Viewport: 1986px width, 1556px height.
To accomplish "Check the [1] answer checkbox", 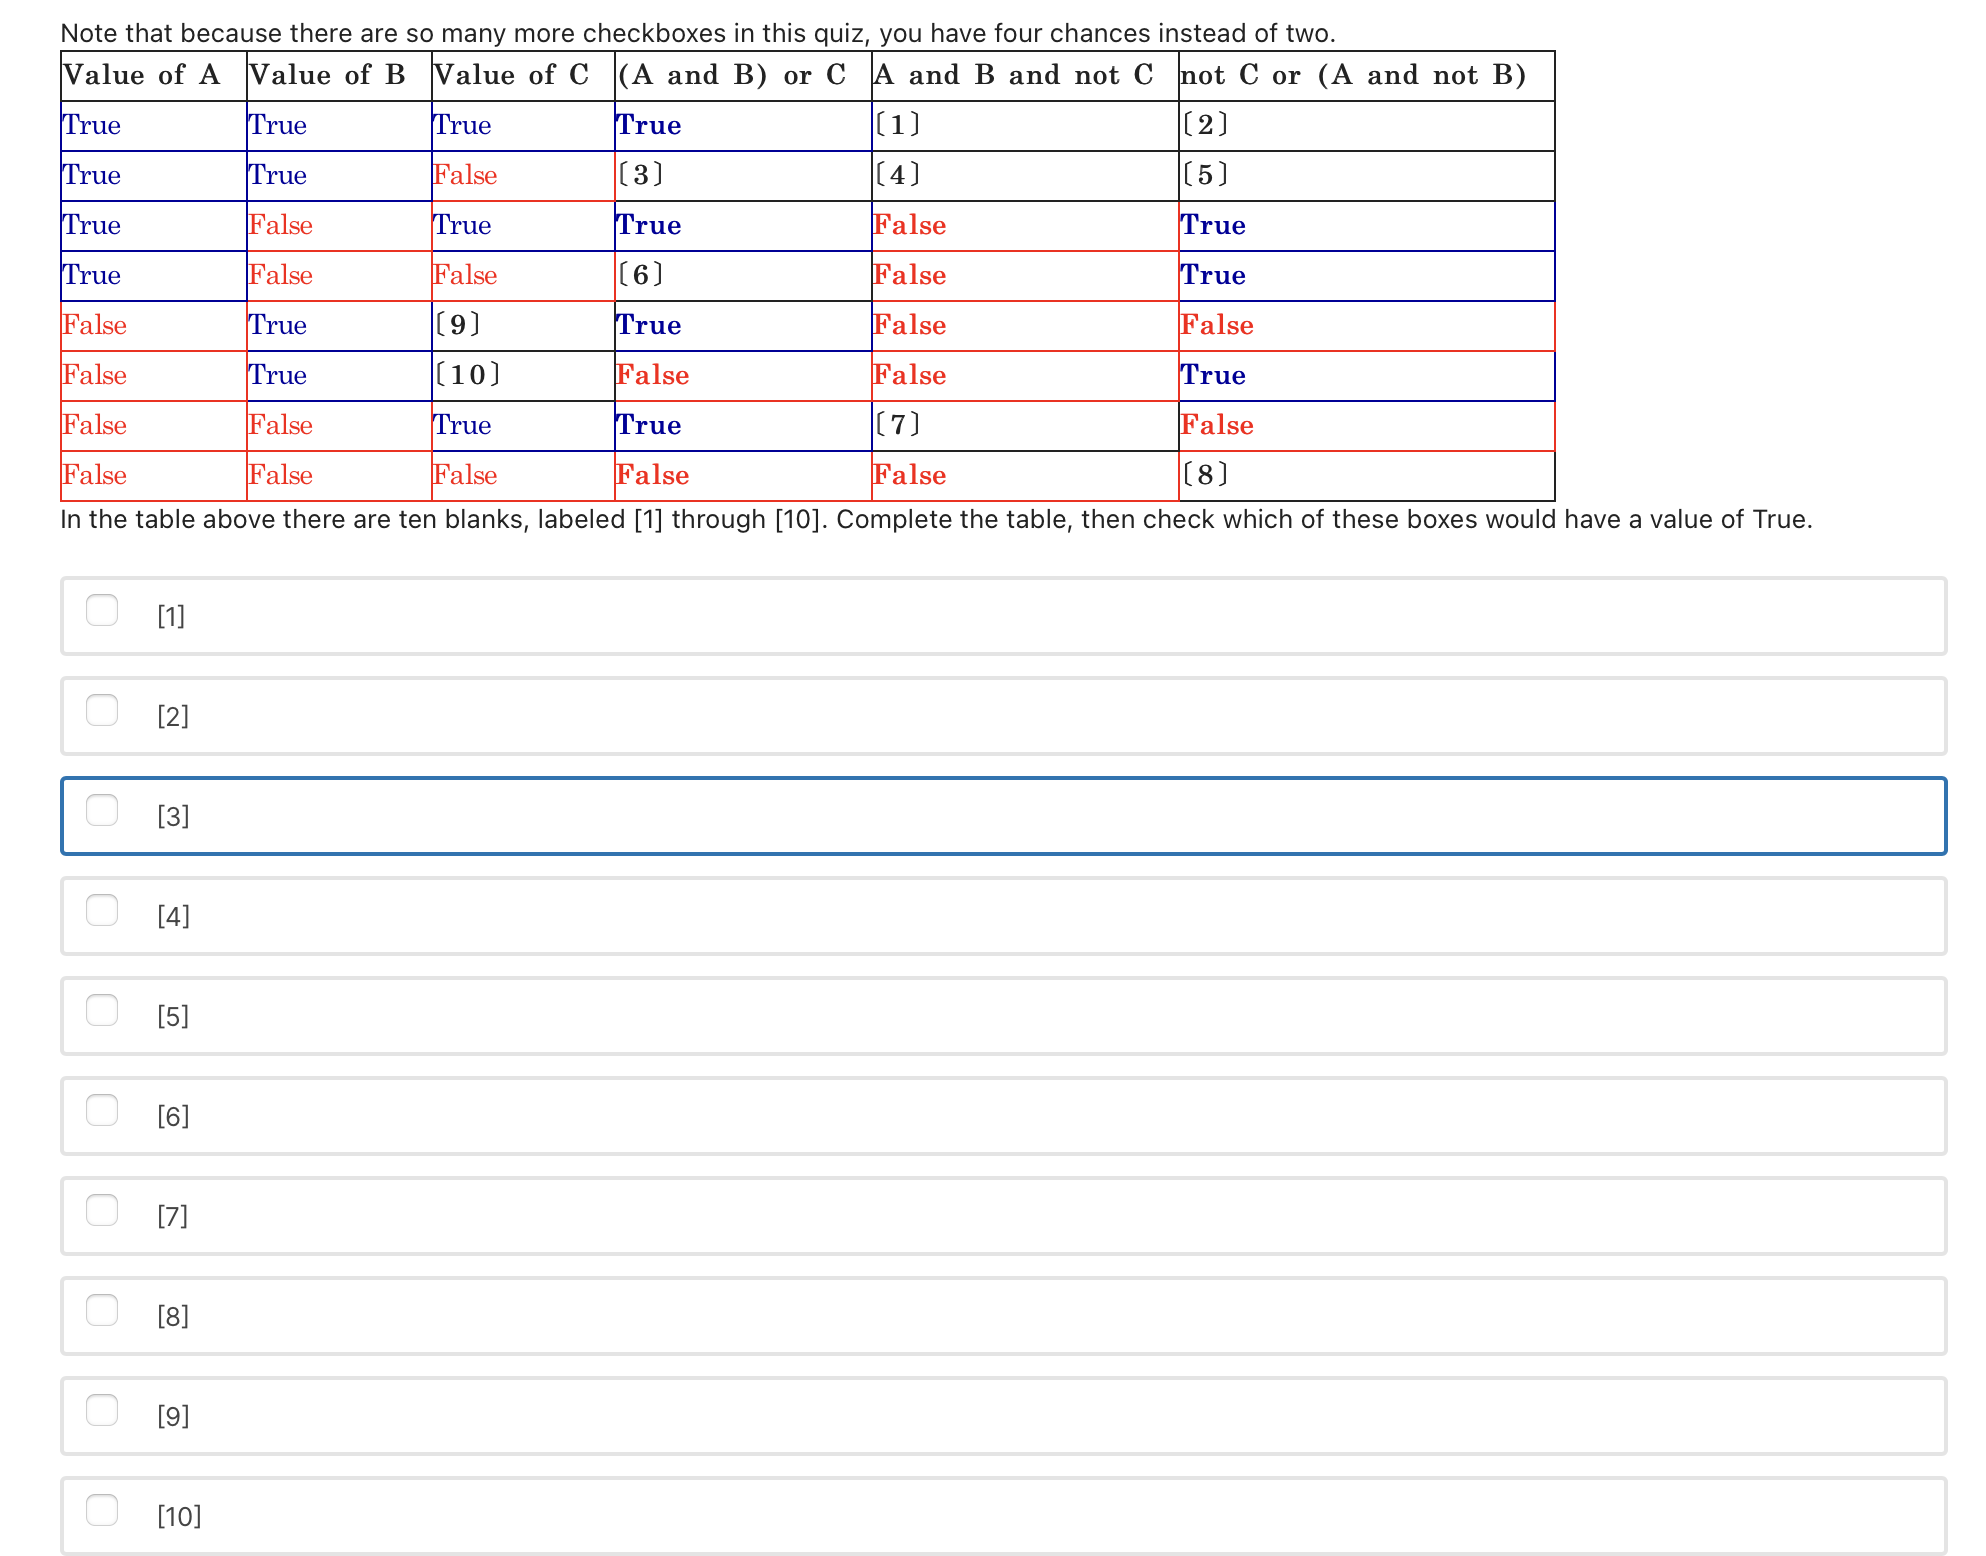I will (x=102, y=610).
